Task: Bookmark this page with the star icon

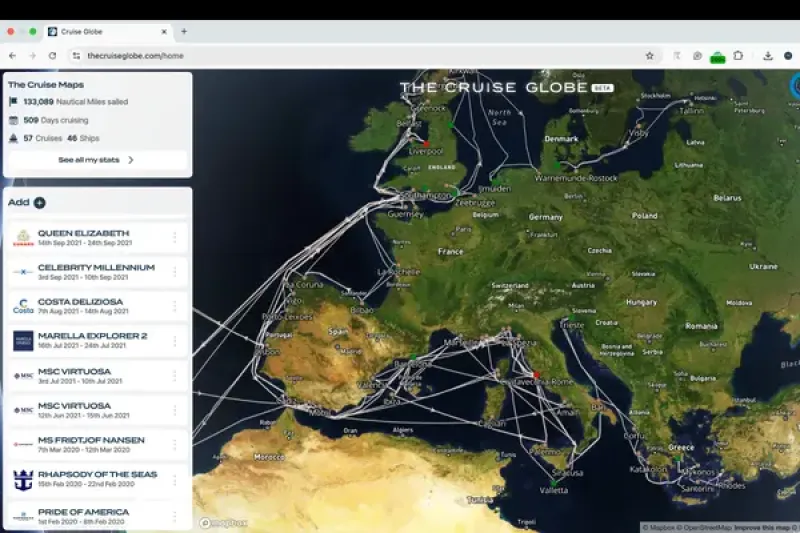Action: (x=649, y=56)
